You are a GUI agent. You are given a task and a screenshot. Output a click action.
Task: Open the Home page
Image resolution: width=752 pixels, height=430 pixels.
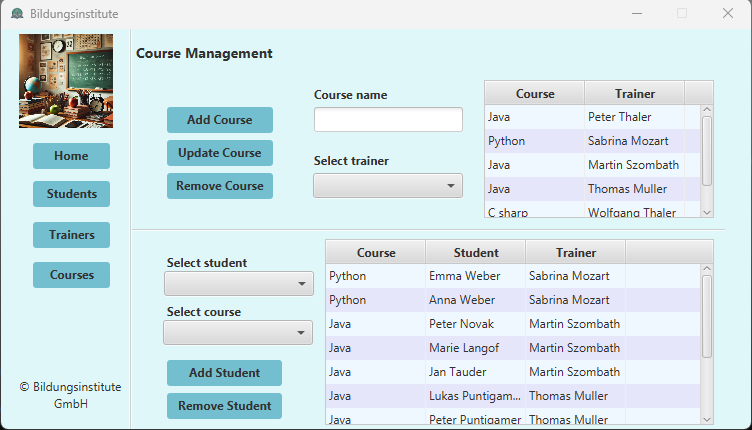coord(71,156)
